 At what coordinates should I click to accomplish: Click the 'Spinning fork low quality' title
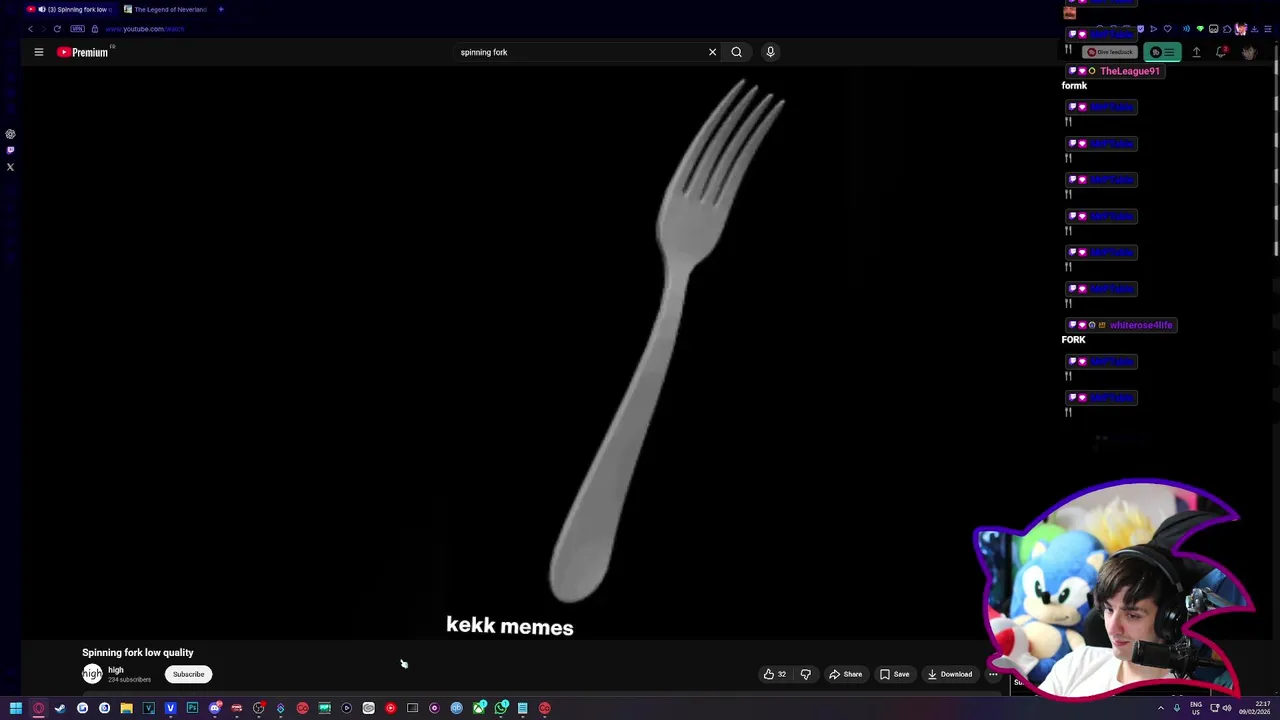point(138,652)
